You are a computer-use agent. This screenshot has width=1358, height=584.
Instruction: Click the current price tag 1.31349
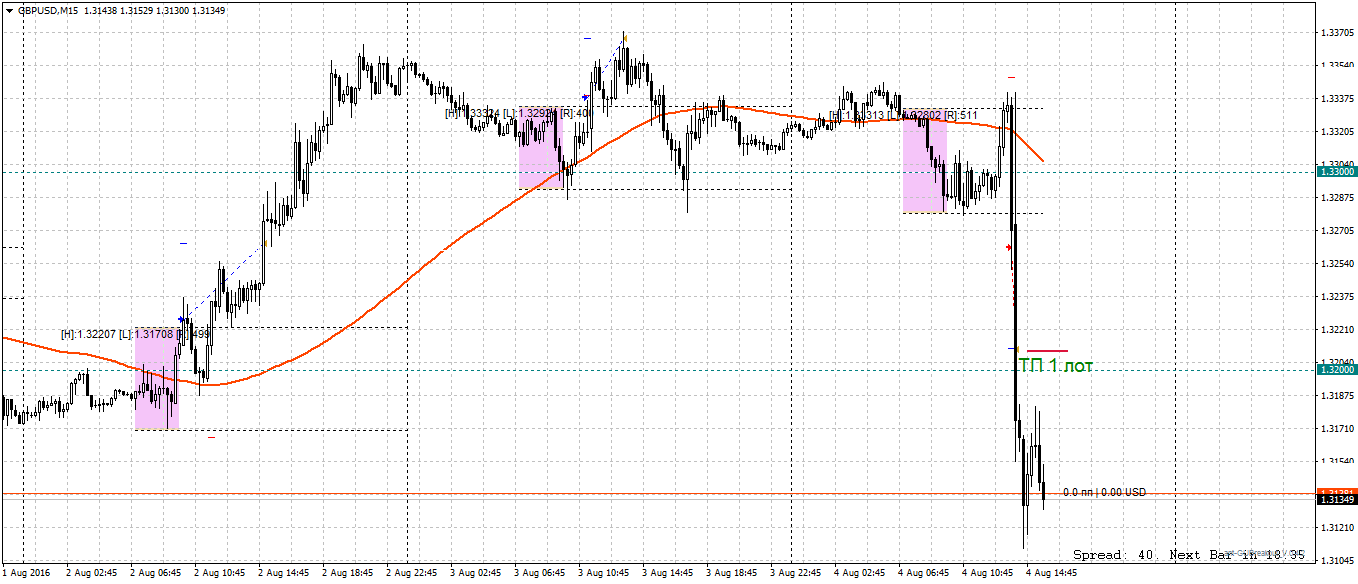[x=1337, y=499]
